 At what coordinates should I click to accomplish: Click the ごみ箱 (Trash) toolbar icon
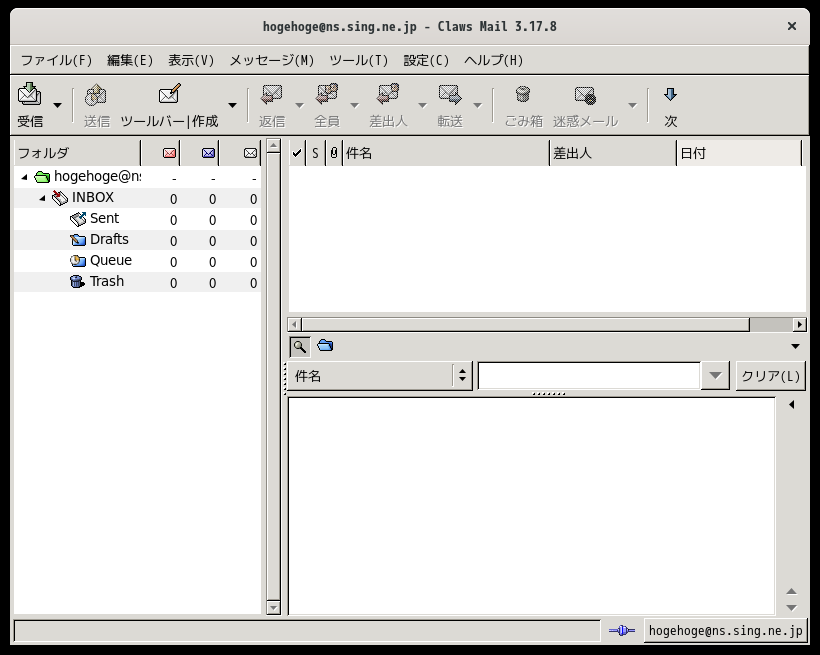tap(523, 95)
